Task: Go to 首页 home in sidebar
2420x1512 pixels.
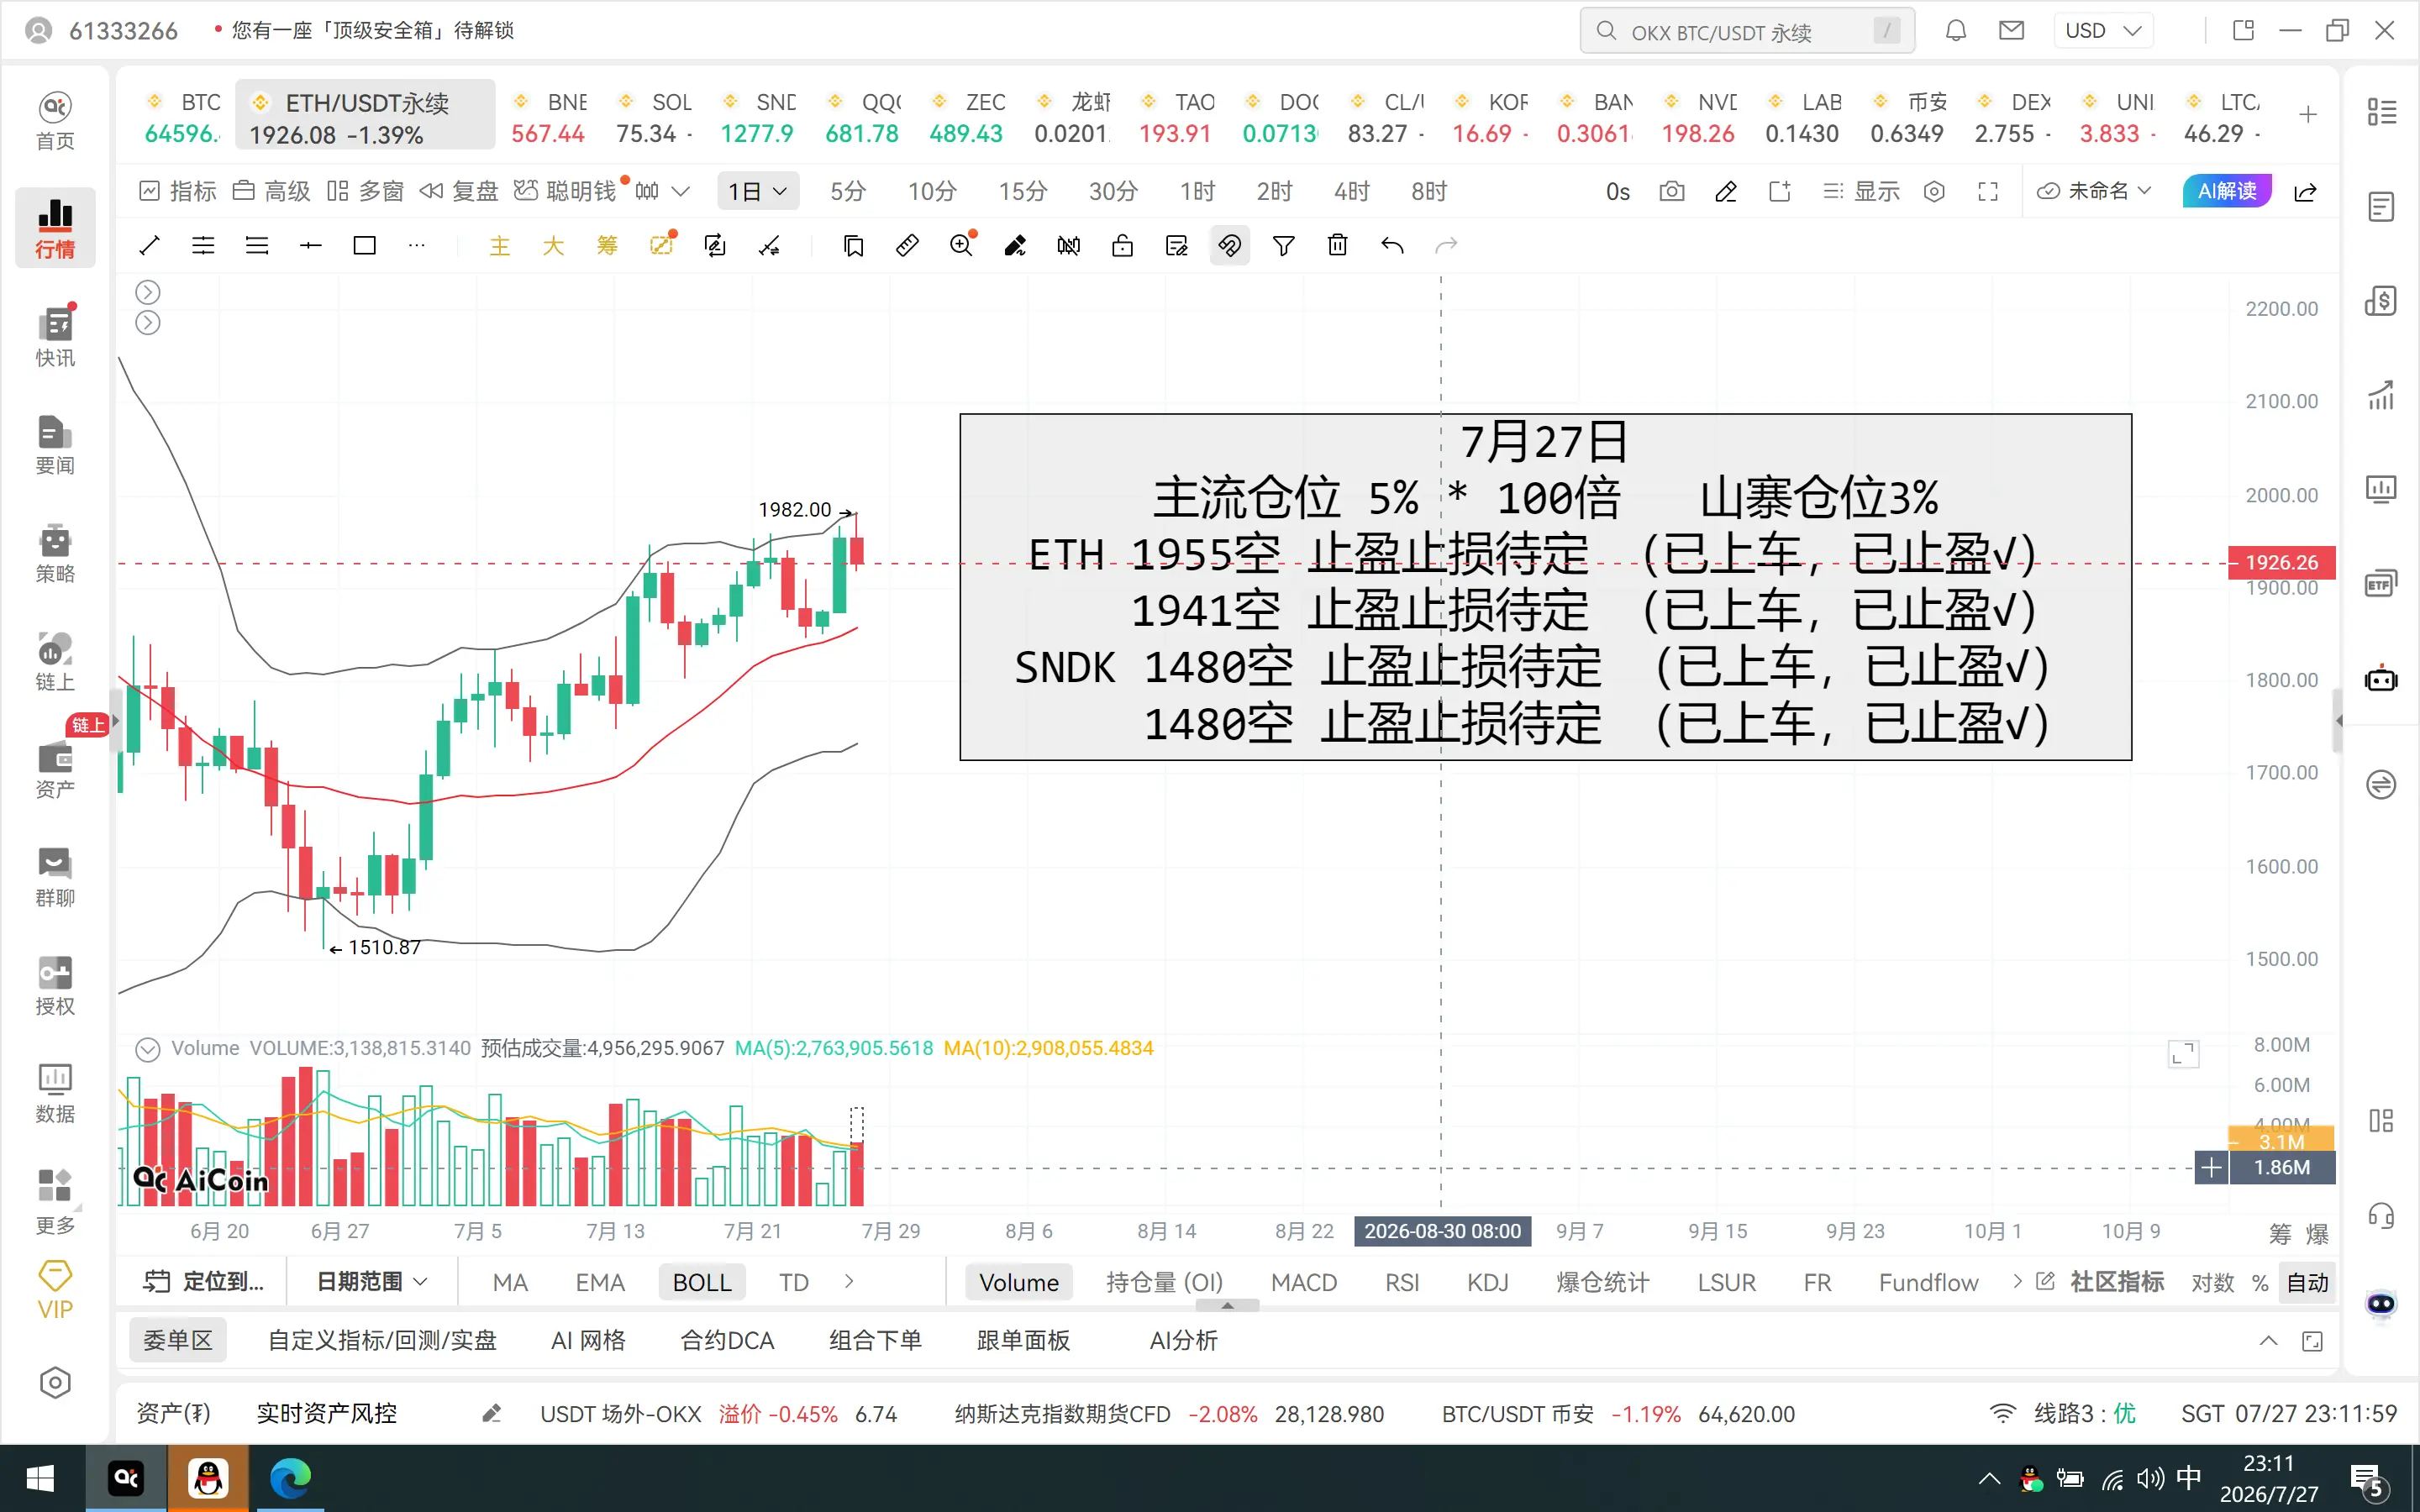Action: pyautogui.click(x=55, y=120)
